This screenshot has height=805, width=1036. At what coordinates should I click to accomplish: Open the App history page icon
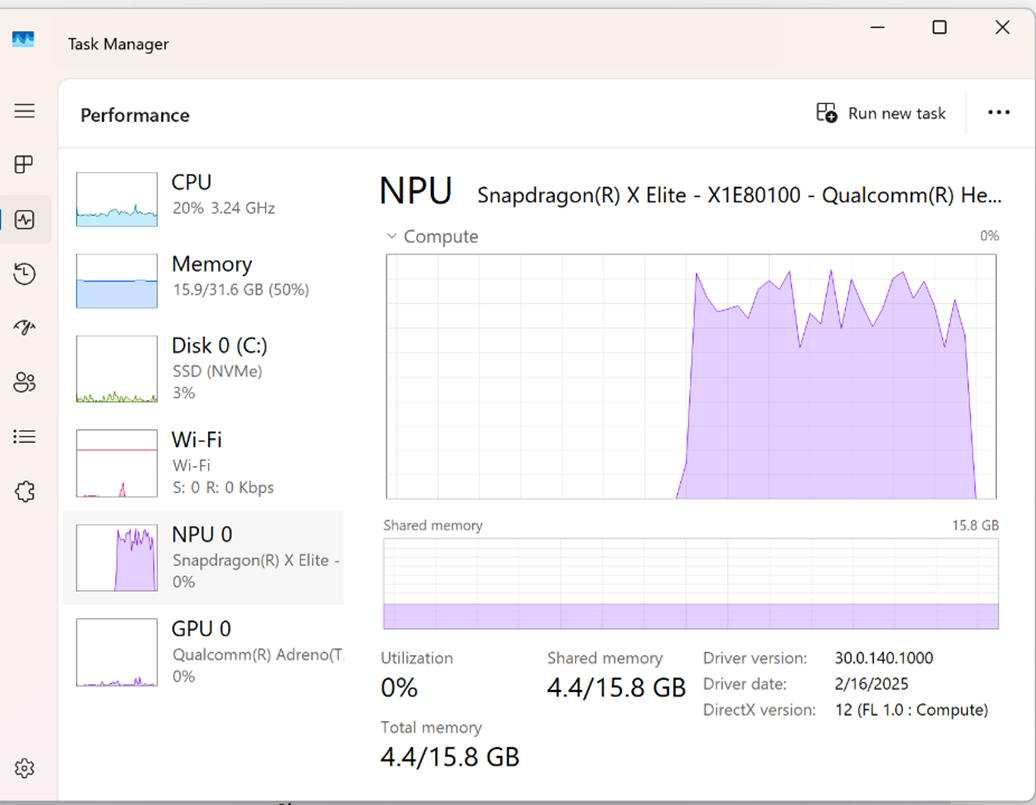click(x=25, y=274)
